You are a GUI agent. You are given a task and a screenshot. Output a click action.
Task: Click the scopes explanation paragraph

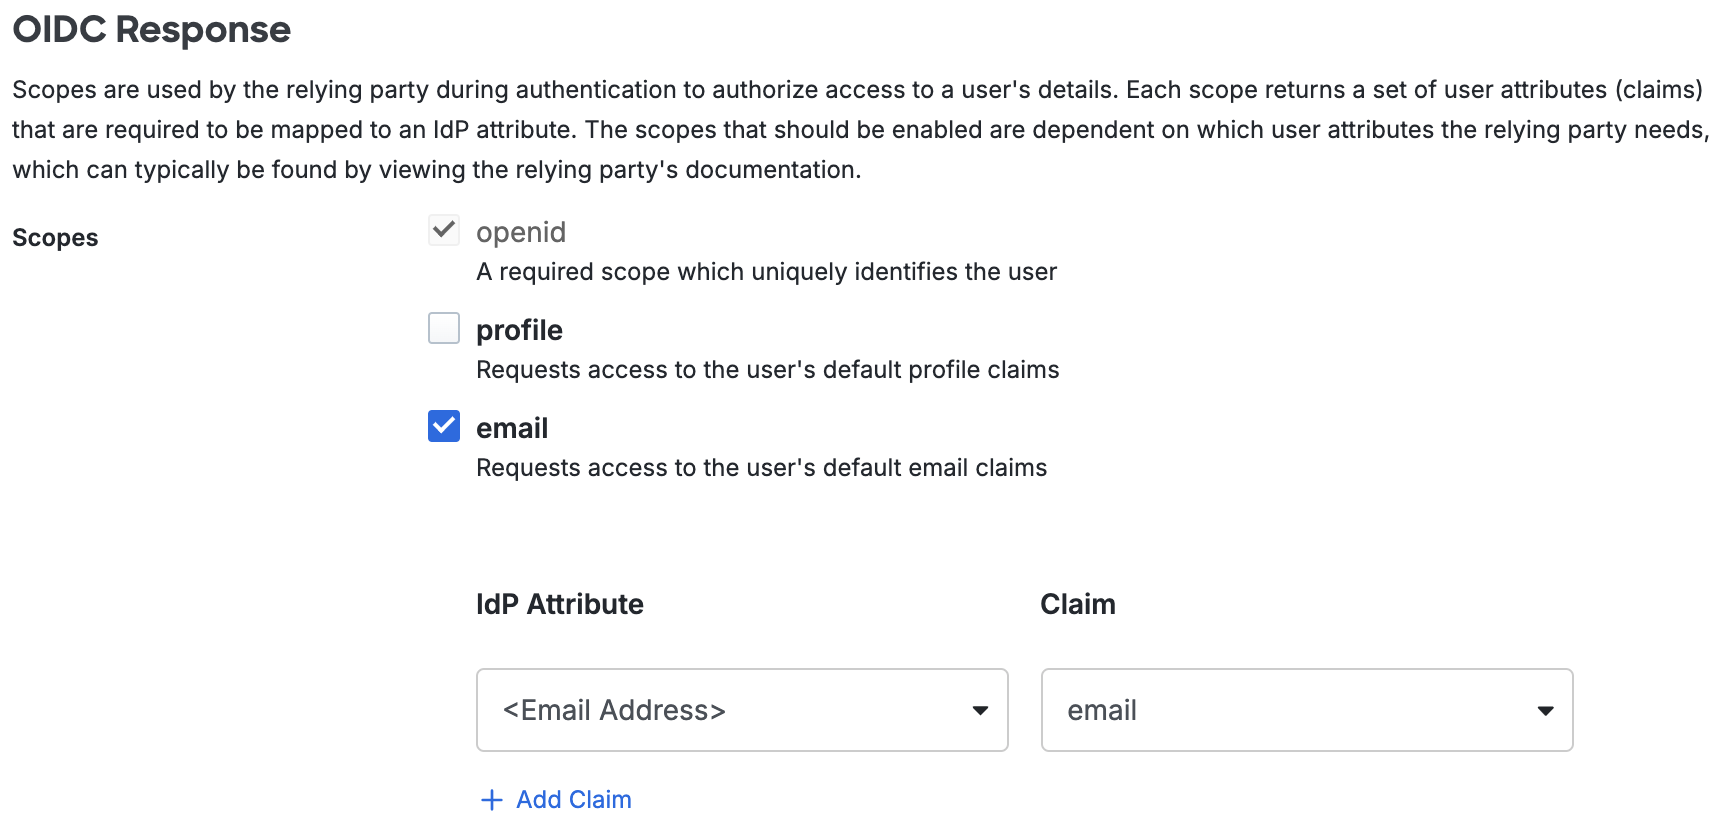click(x=860, y=130)
